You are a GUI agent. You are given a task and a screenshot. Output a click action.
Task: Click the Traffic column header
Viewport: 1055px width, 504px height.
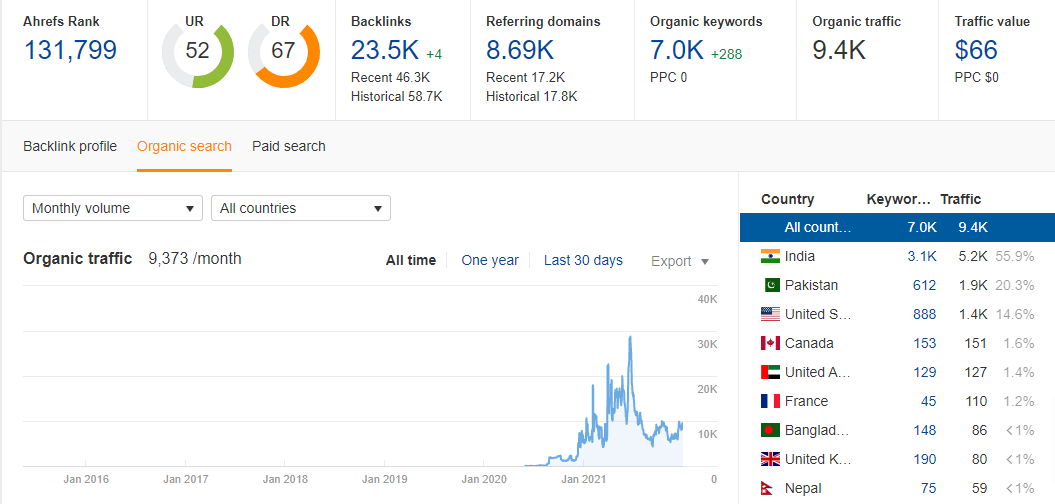[960, 199]
